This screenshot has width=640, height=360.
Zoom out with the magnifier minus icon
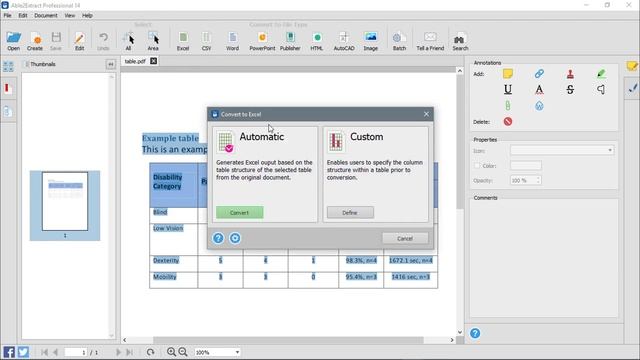tap(183, 352)
